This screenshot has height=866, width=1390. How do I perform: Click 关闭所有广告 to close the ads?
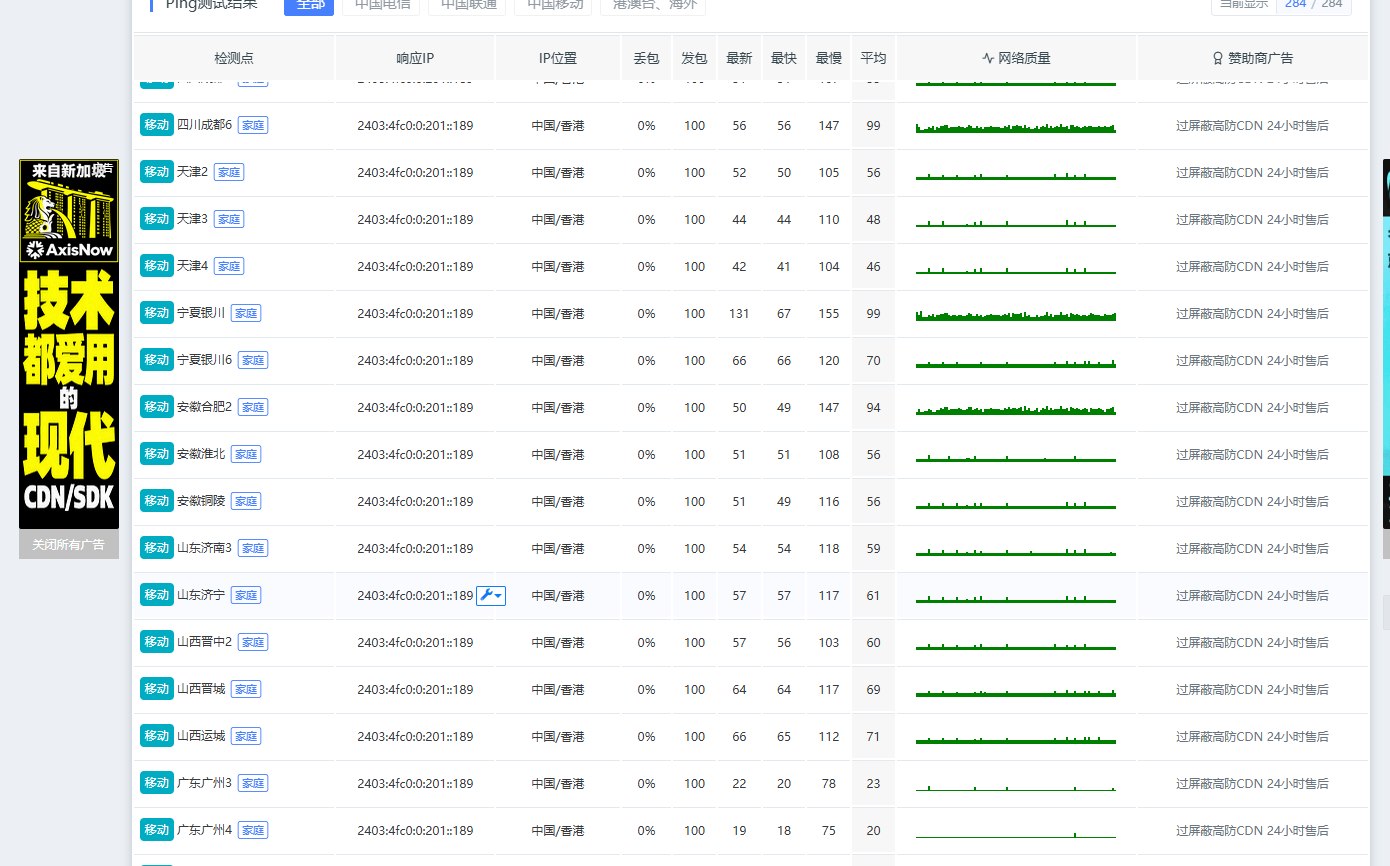point(69,545)
